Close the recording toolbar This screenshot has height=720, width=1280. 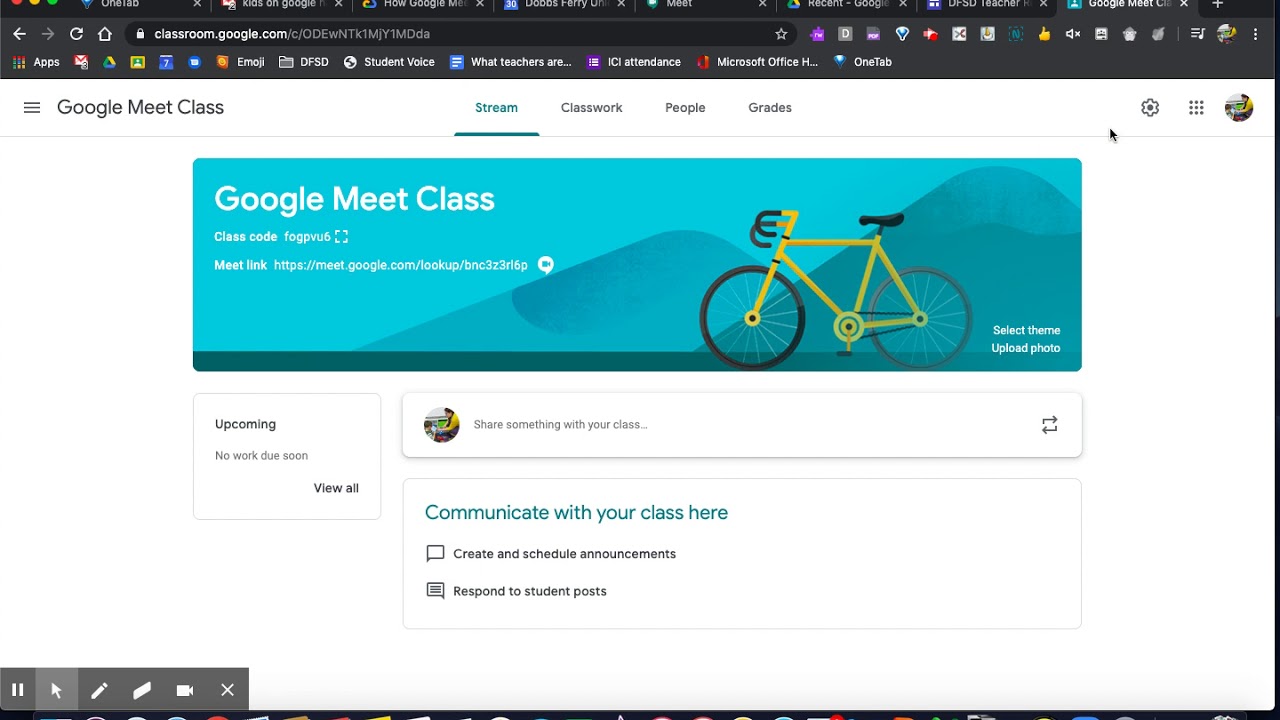[x=228, y=690]
